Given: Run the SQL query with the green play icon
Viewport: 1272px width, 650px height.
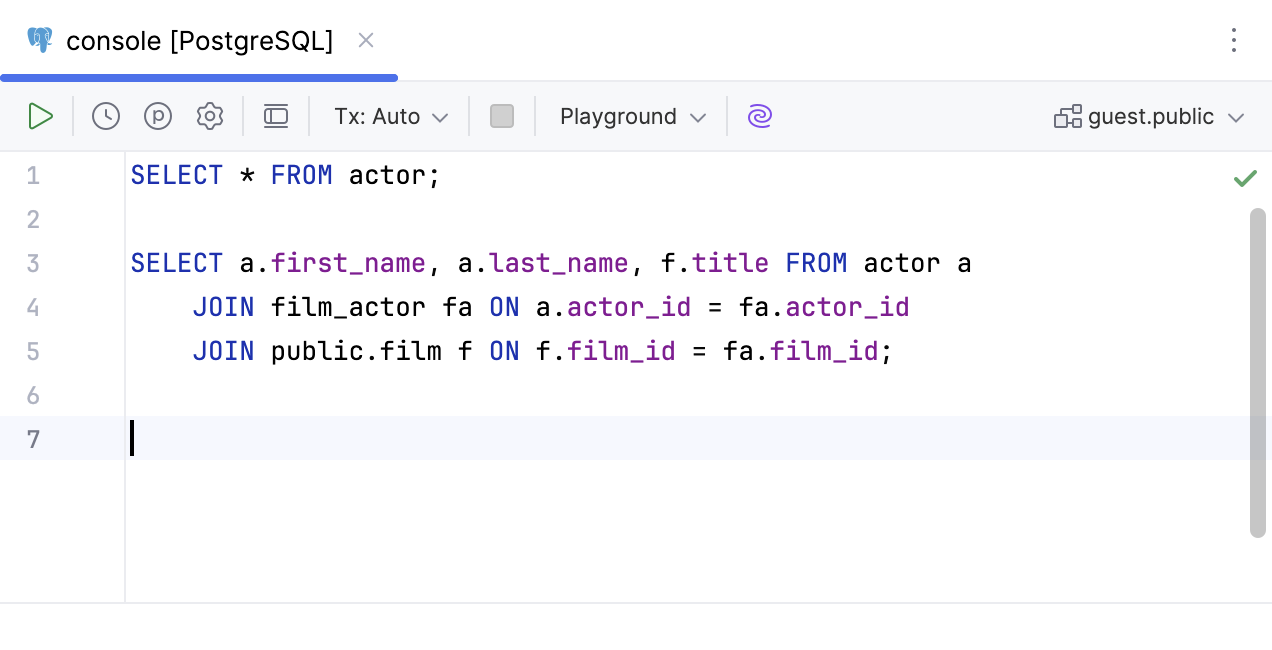Looking at the screenshot, I should pyautogui.click(x=41, y=116).
